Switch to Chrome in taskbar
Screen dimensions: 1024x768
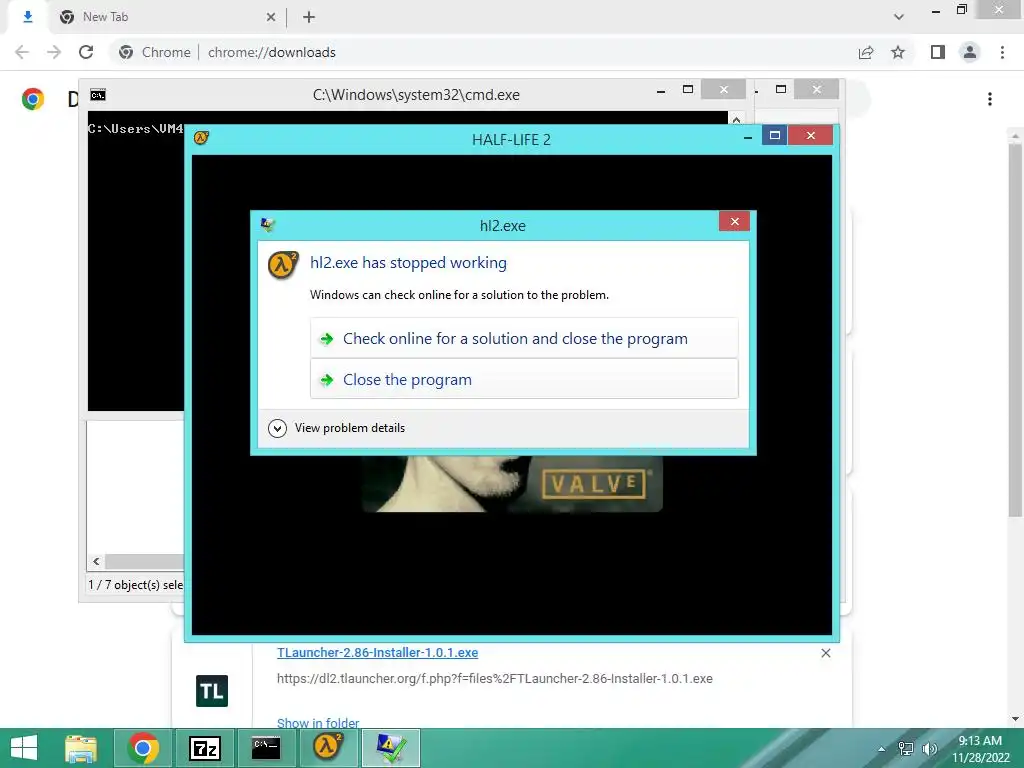pyautogui.click(x=143, y=748)
